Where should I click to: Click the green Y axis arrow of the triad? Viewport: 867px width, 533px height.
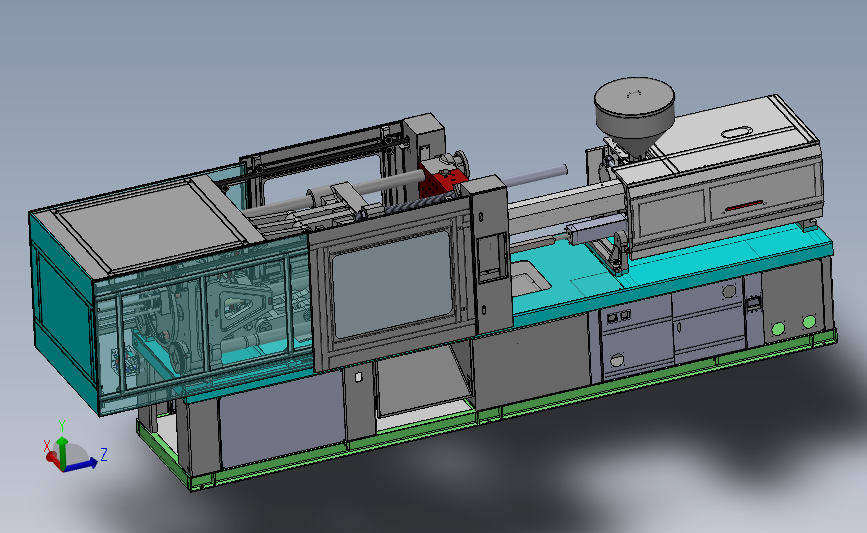(62, 451)
